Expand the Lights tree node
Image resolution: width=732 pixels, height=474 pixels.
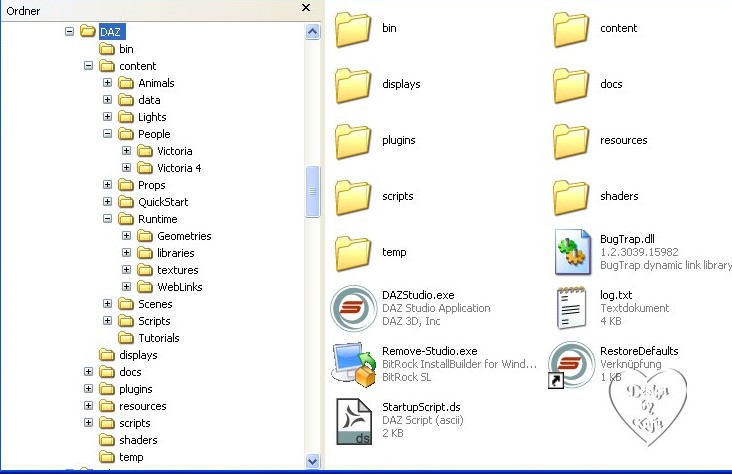tap(107, 116)
